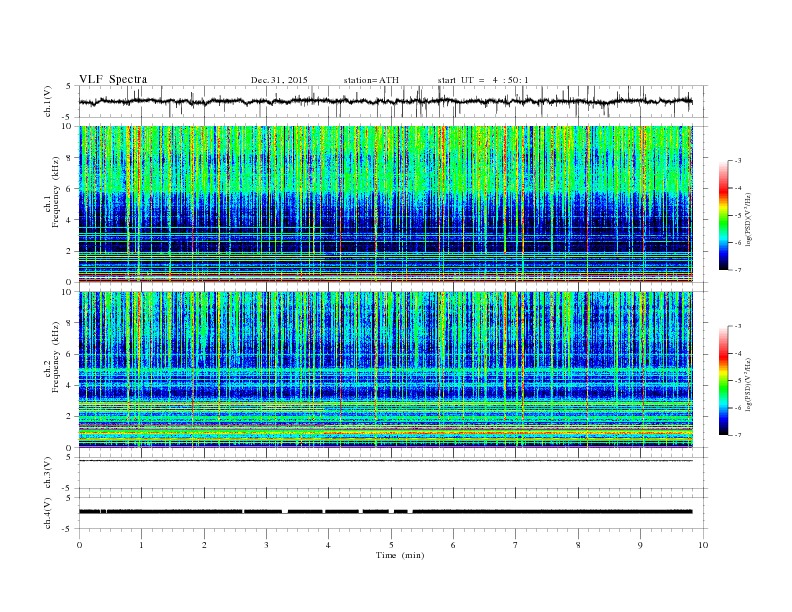Click the ch.1 voltage waveform trace

tap(385, 101)
